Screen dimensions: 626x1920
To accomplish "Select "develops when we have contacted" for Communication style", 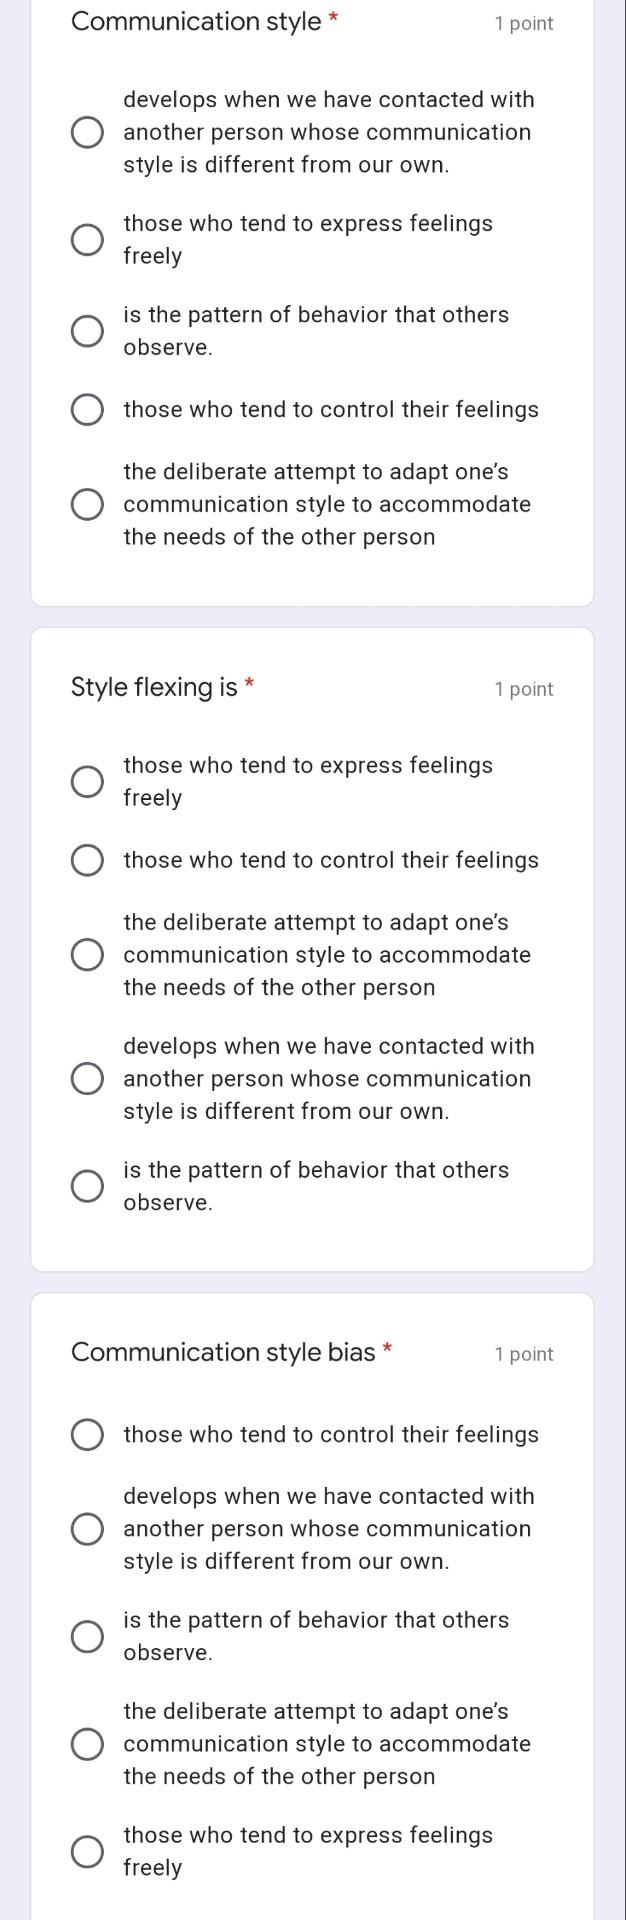I will coord(88,131).
